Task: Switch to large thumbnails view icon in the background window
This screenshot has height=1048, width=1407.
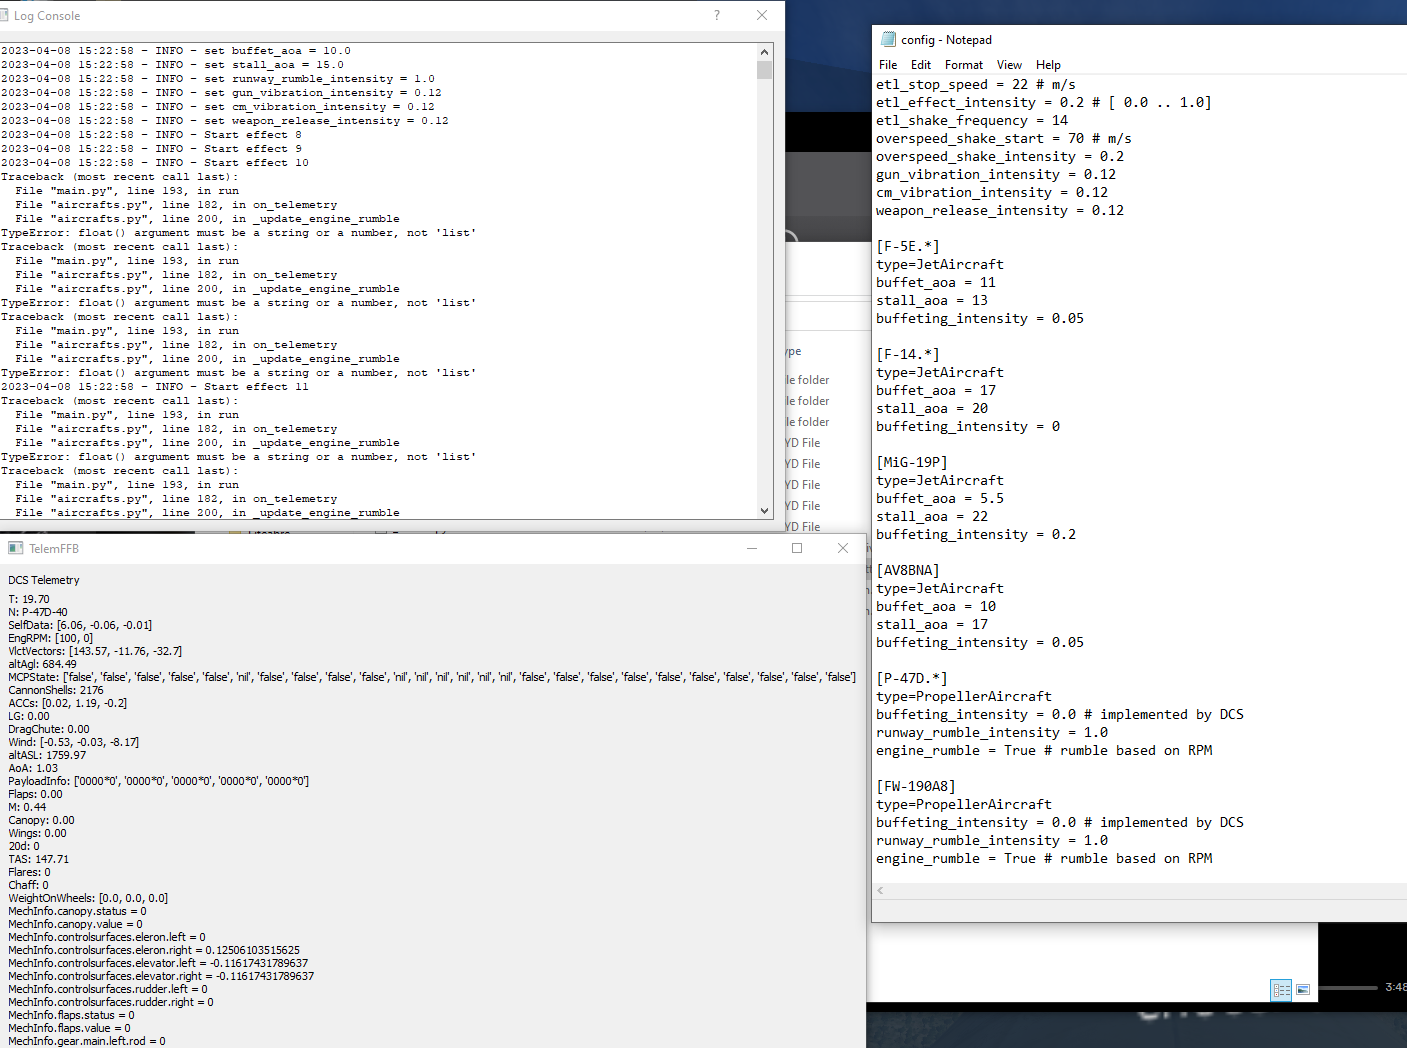Action: (x=1303, y=990)
